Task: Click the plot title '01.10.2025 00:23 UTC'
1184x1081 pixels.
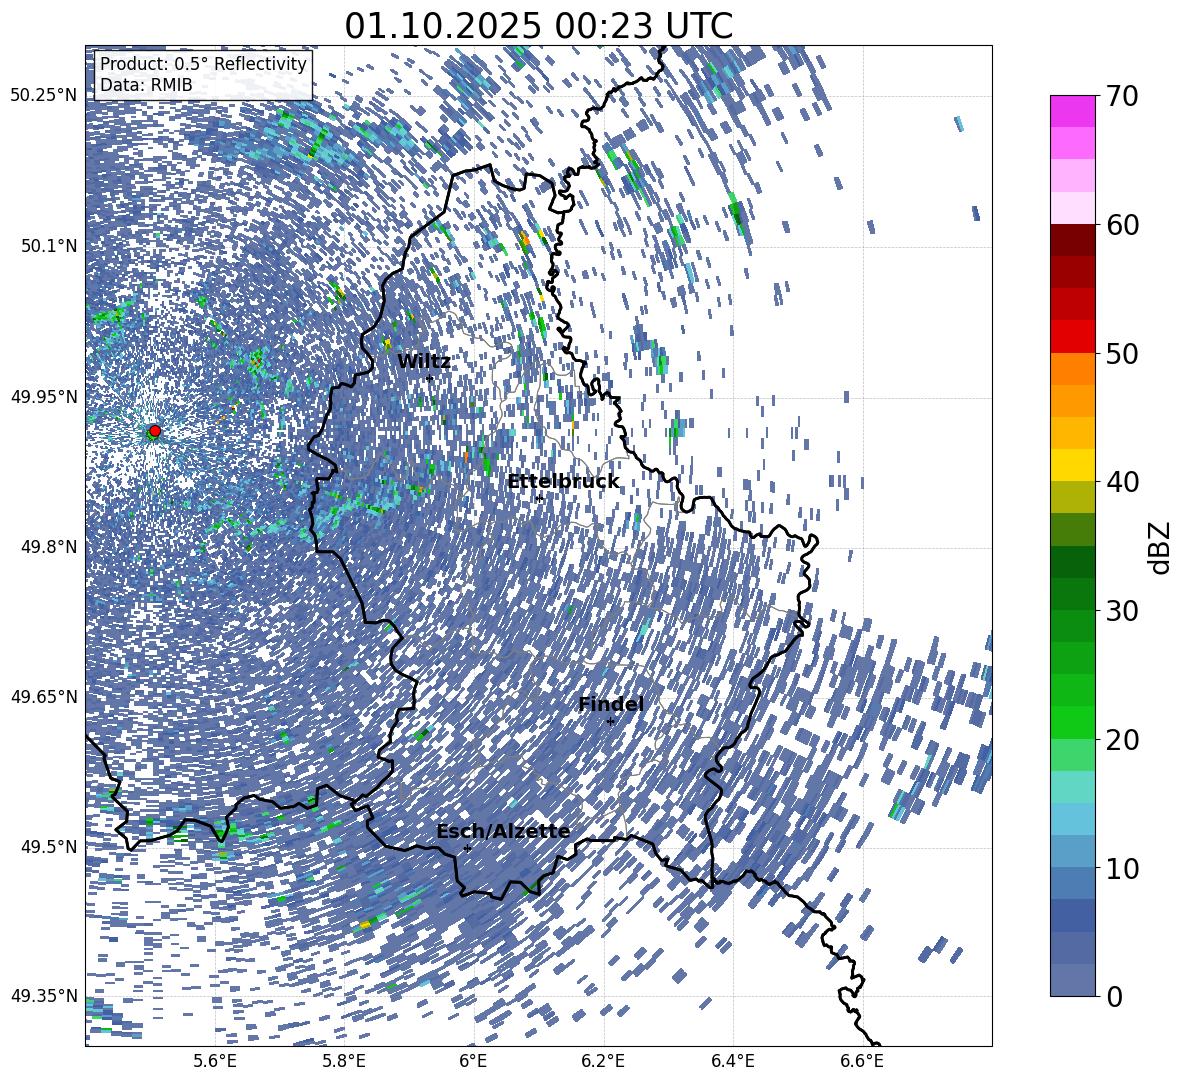Action: point(538,26)
